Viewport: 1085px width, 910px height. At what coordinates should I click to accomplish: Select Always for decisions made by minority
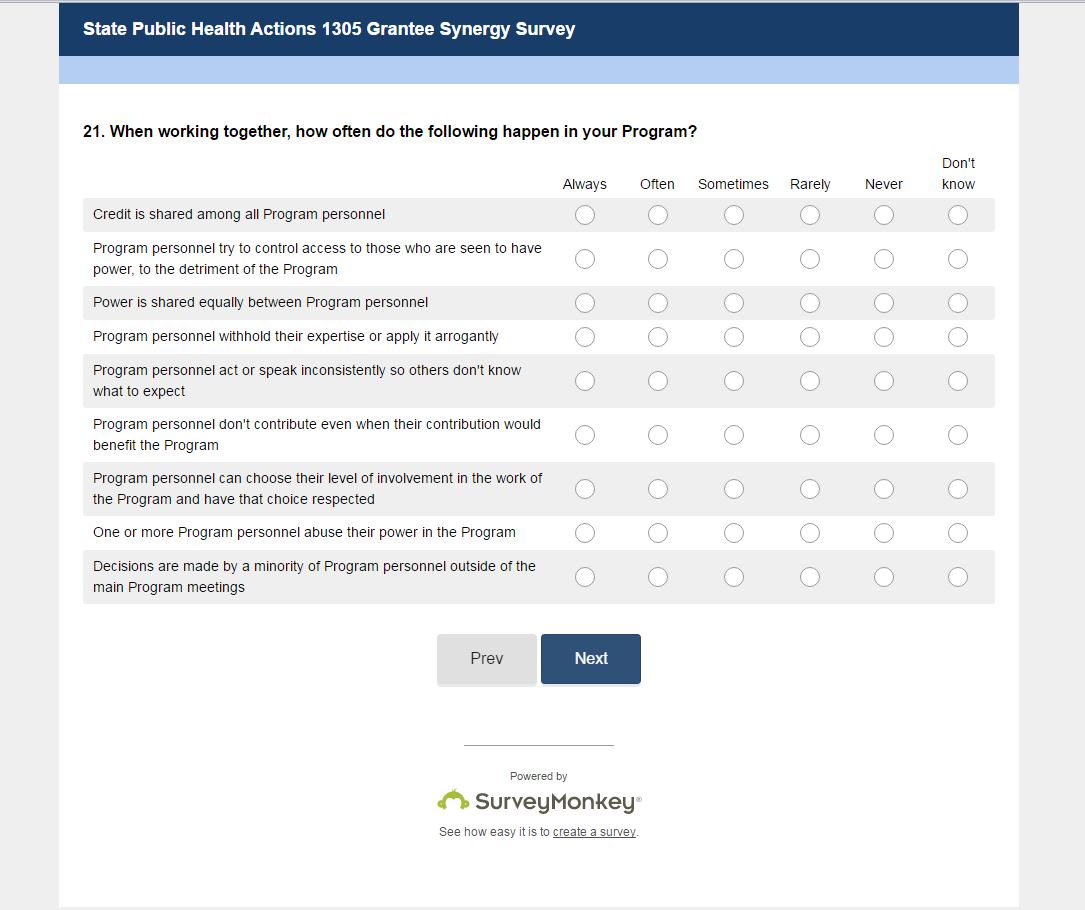pyautogui.click(x=585, y=577)
